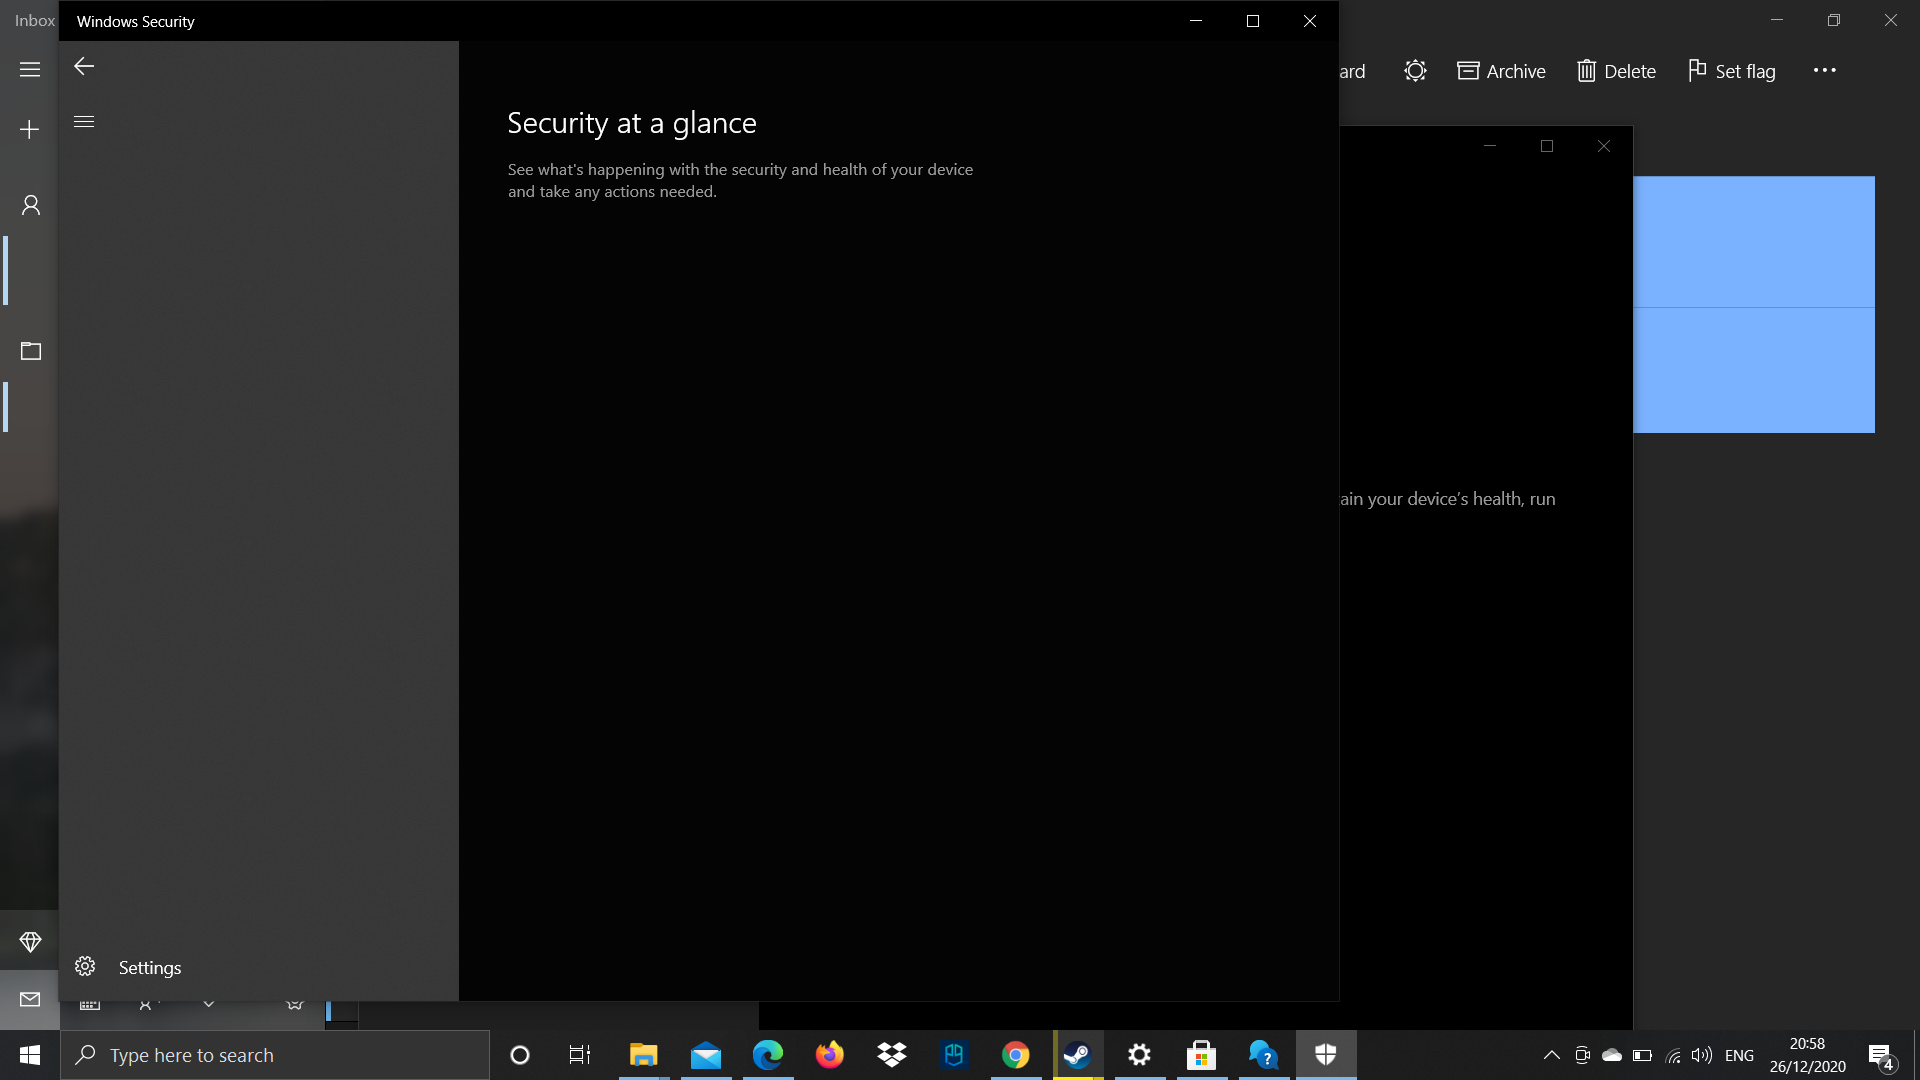Open Dropbox from taskbar

tap(892, 1055)
